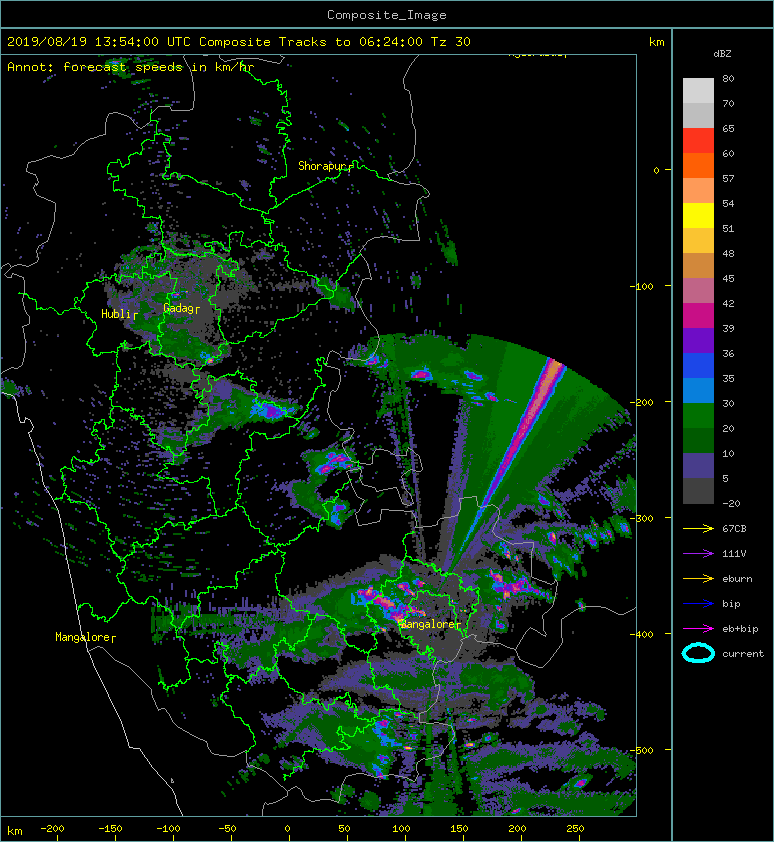774x842 pixels.
Task: Pick the dark green 10-20 dBZ swatch
Action: [x=698, y=440]
